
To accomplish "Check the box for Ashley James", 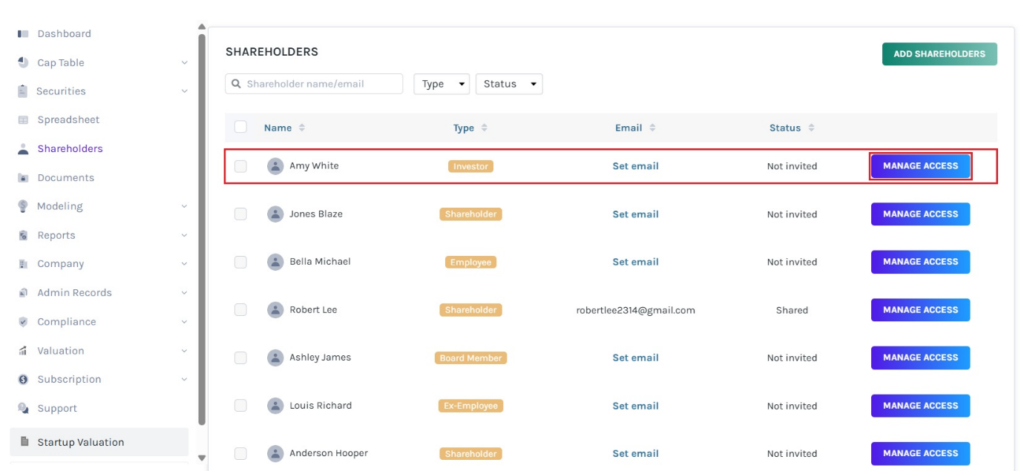I will point(240,357).
